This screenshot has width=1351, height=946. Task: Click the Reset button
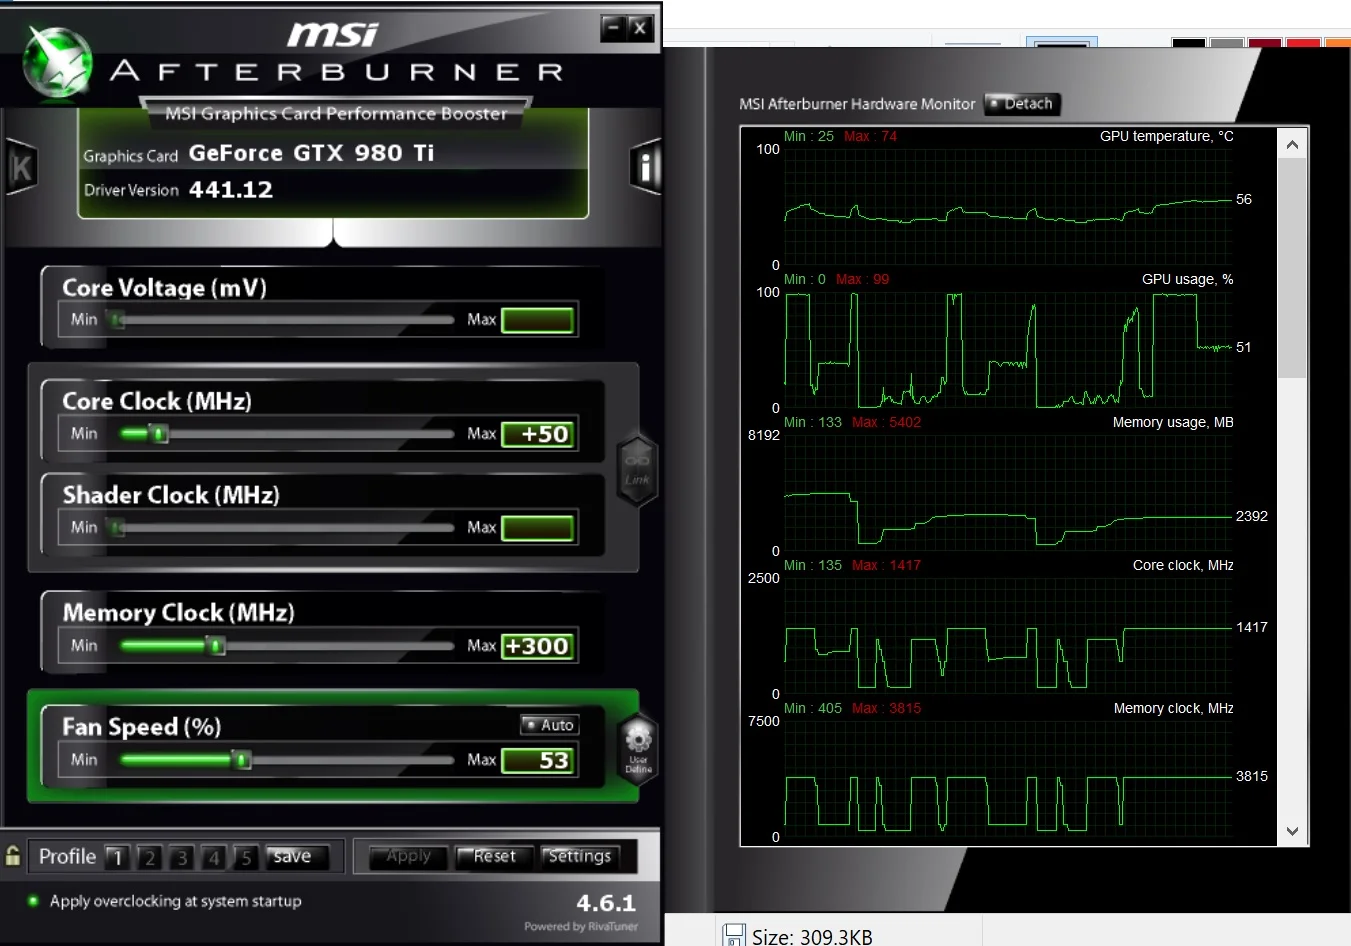494,857
